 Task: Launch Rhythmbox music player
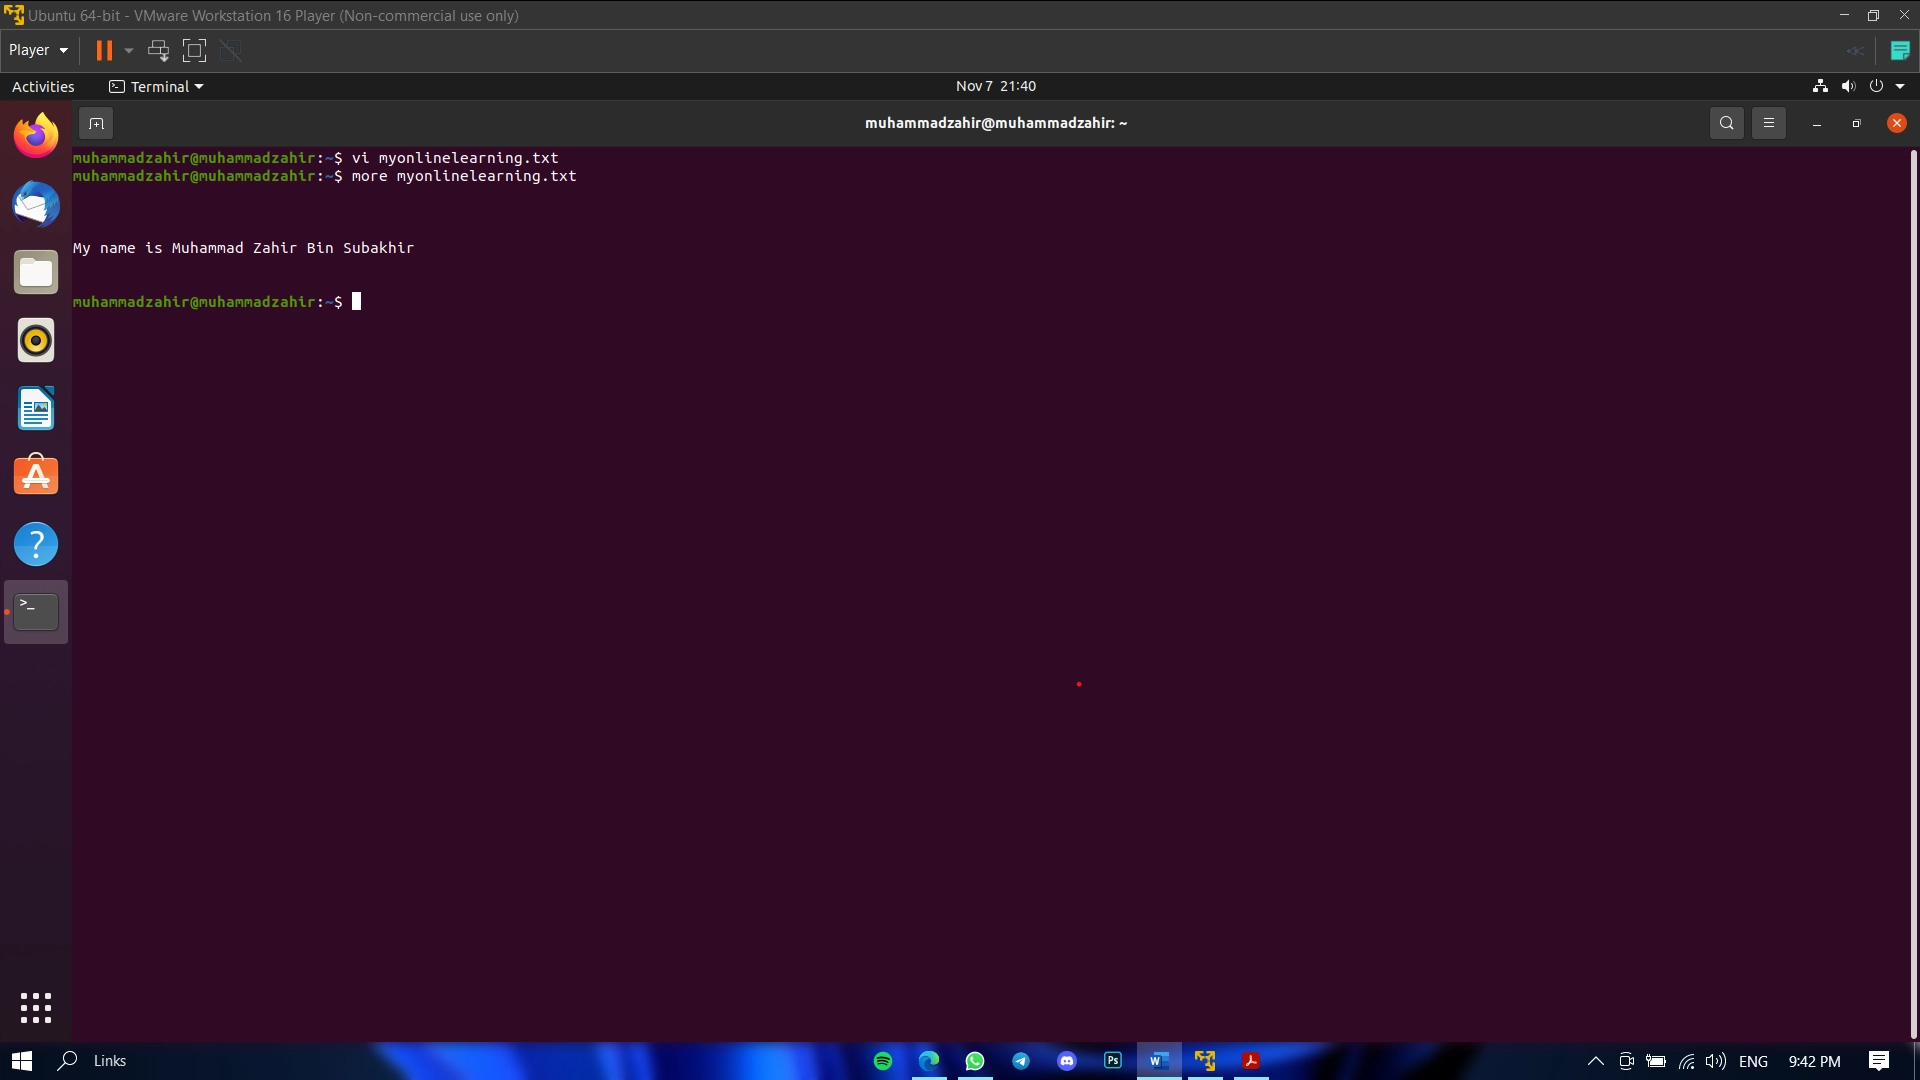click(36, 340)
